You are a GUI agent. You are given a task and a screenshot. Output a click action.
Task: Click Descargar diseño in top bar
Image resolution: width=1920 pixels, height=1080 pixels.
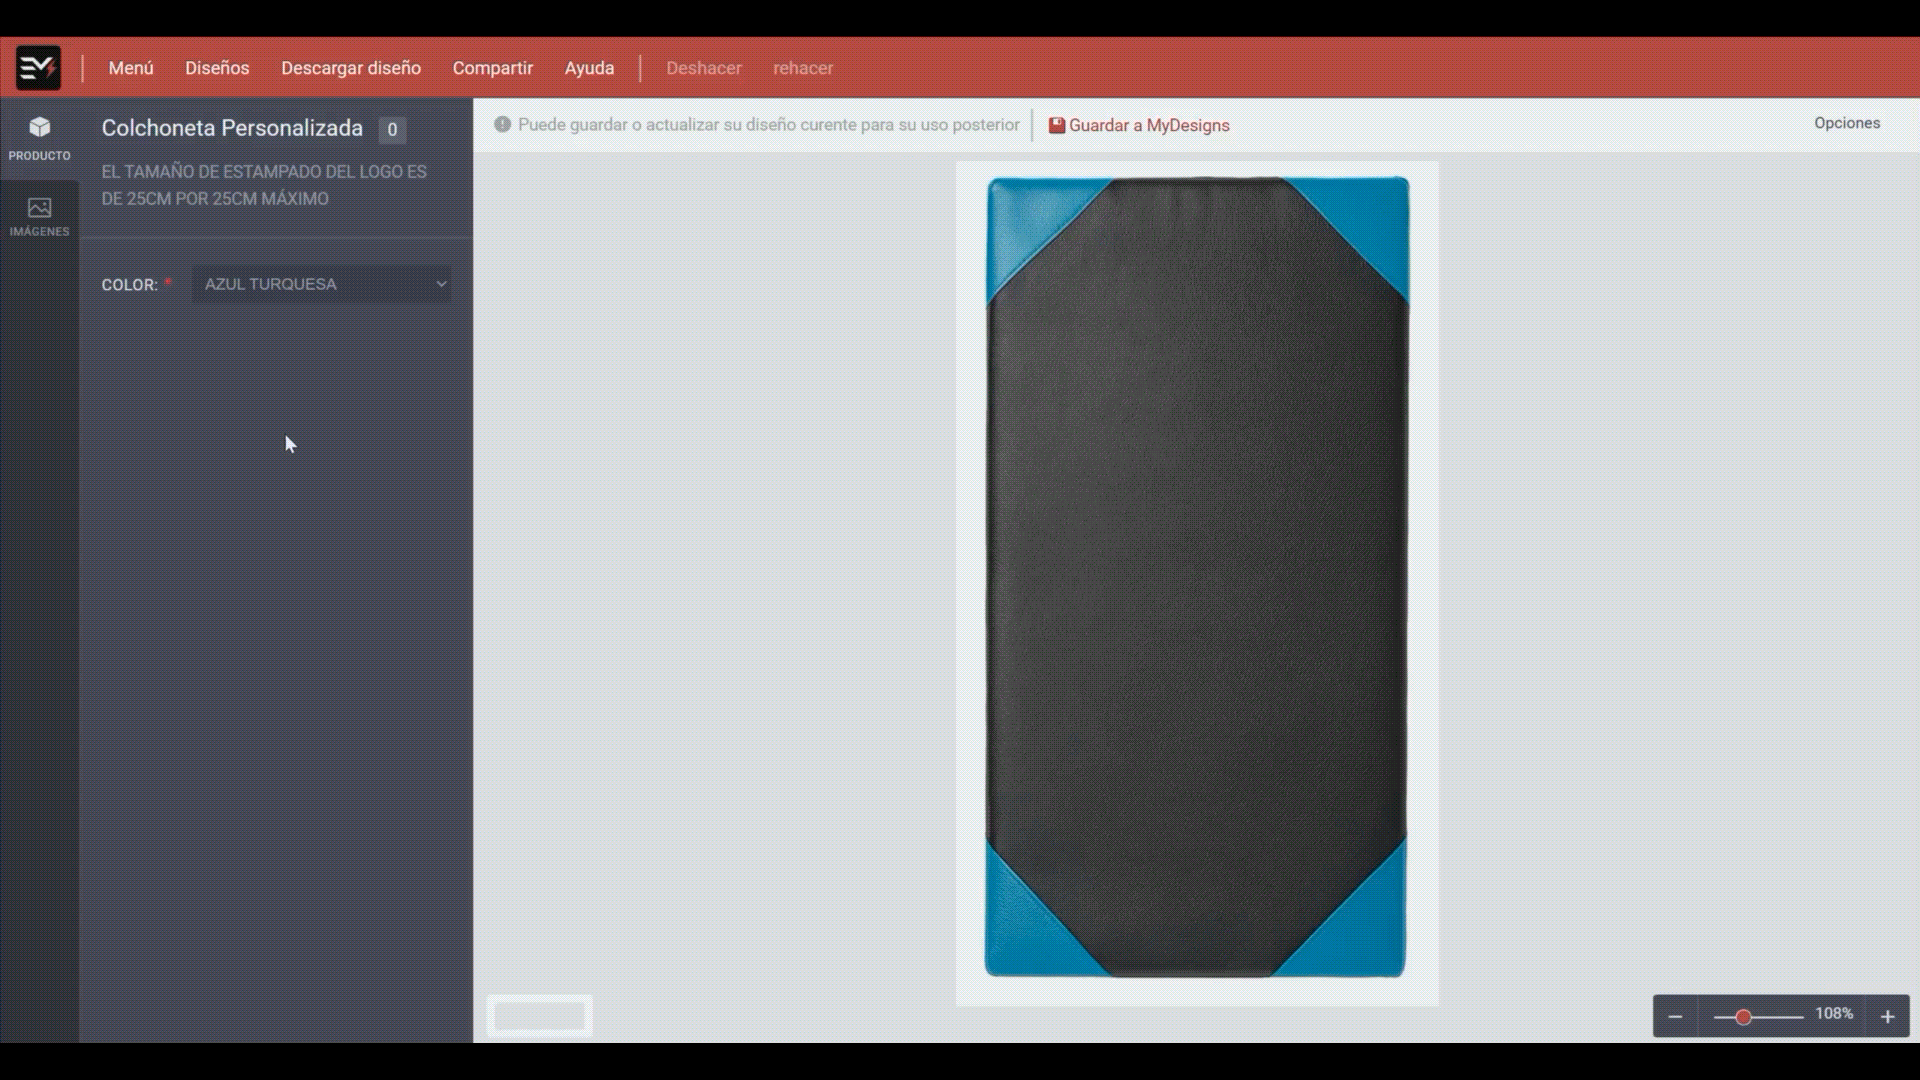pyautogui.click(x=351, y=68)
